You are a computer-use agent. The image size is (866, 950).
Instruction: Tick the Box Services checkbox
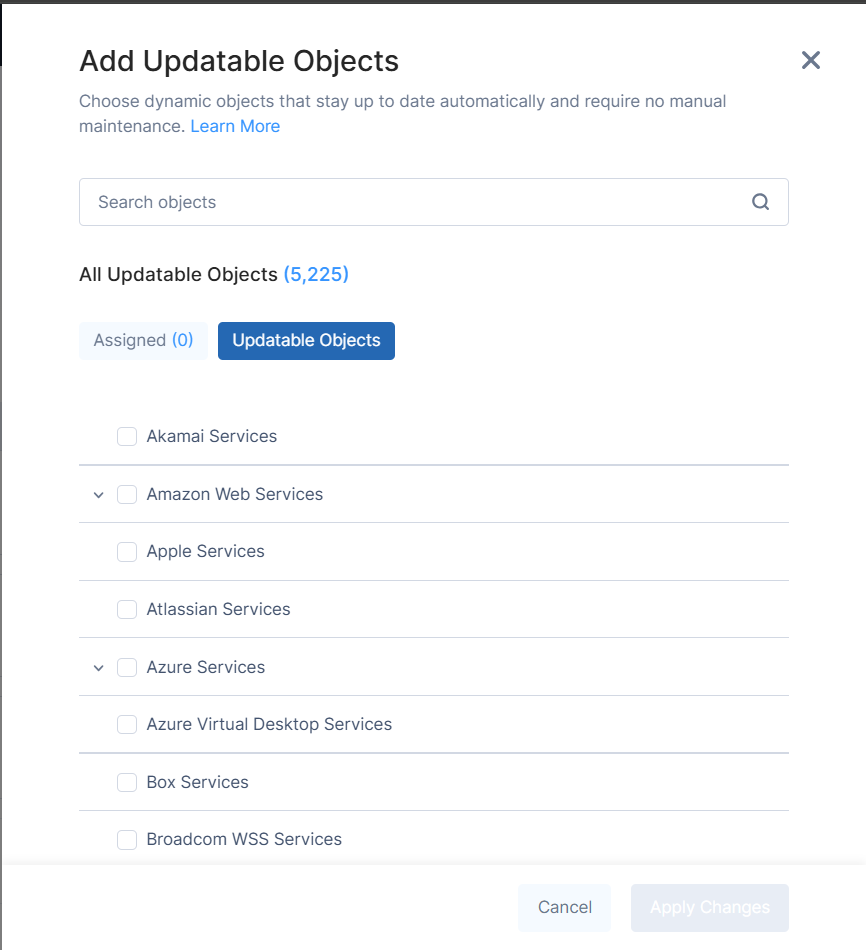pos(127,782)
